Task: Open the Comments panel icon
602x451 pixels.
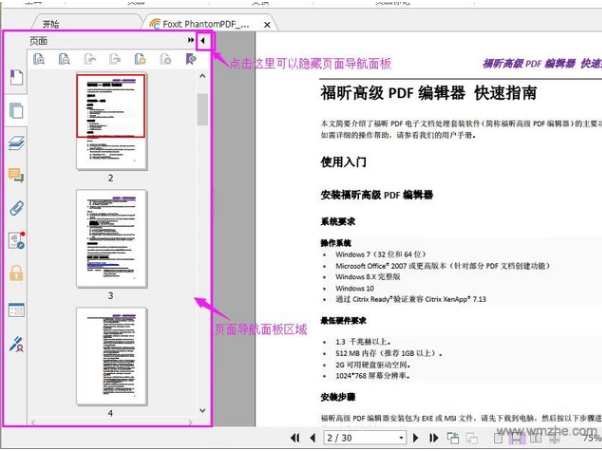Action: click(16, 175)
